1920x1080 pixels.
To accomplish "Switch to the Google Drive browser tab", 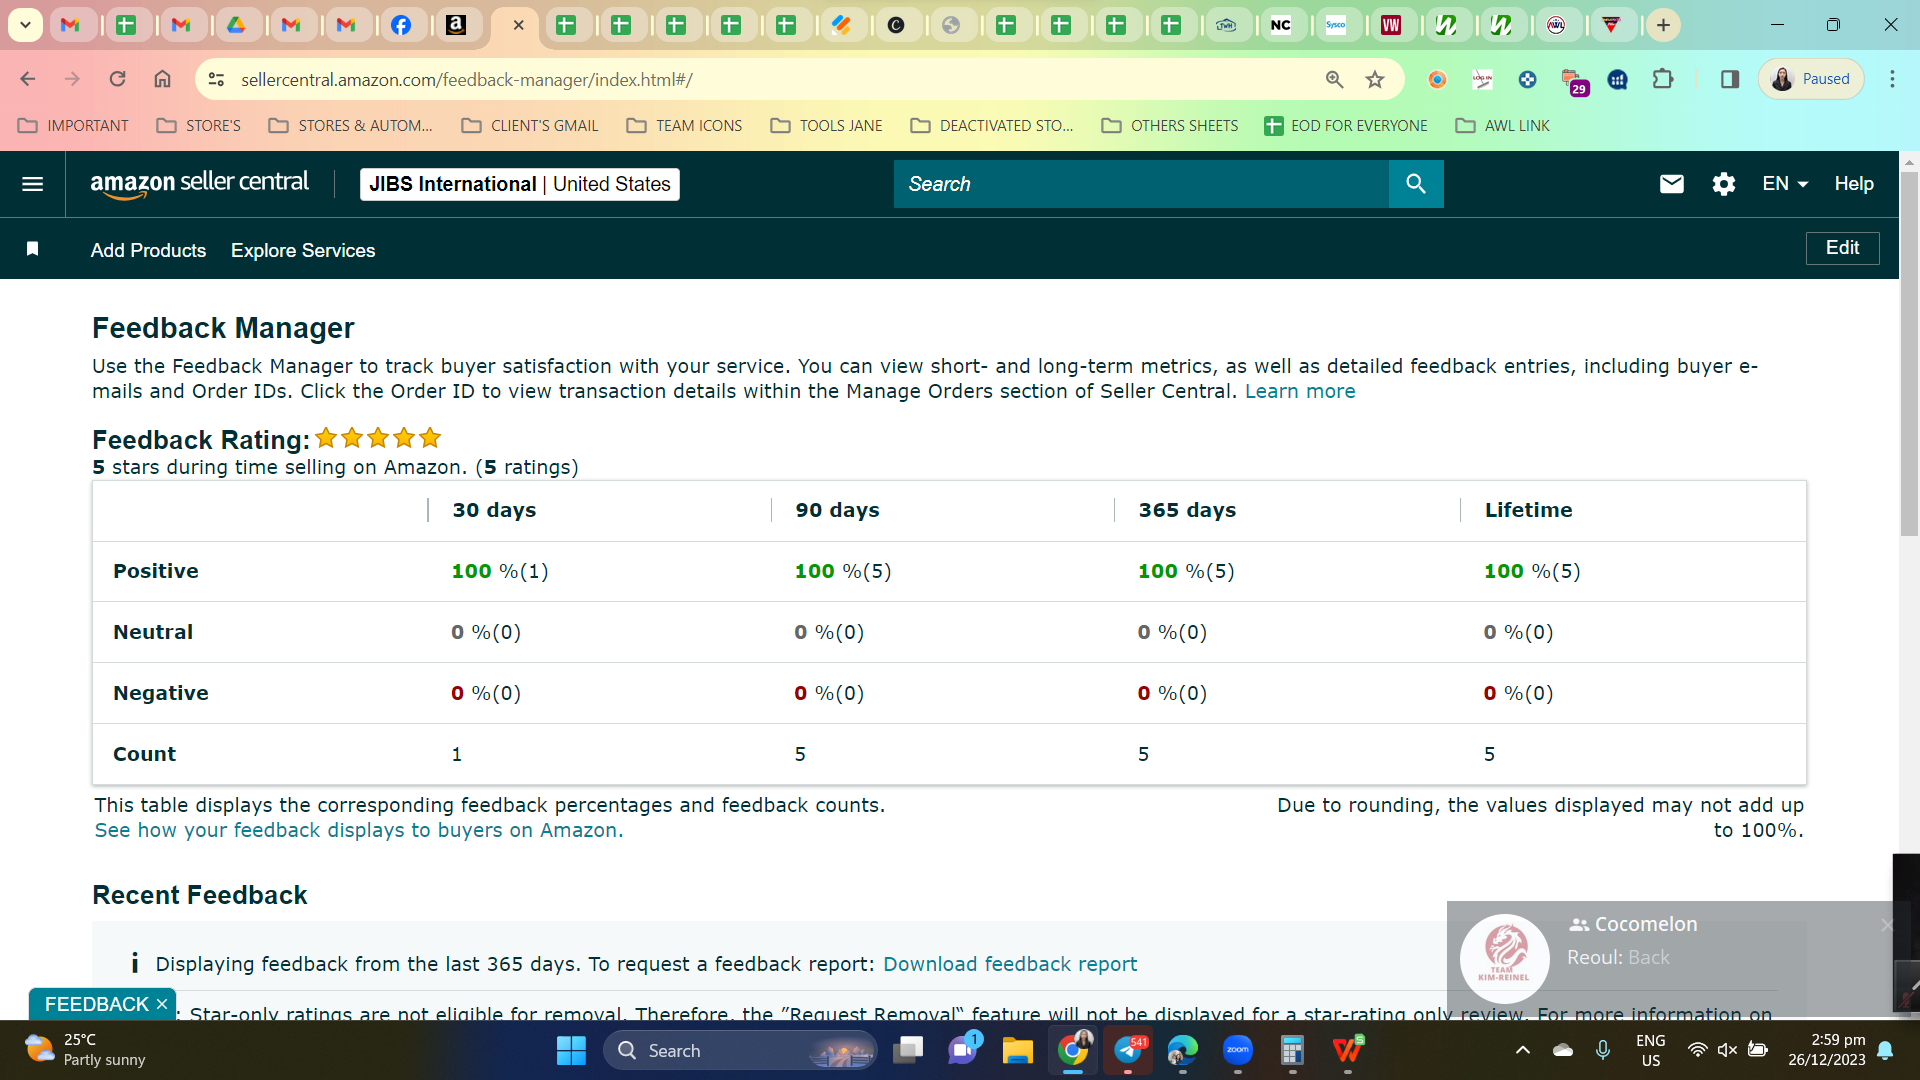I will click(x=236, y=25).
